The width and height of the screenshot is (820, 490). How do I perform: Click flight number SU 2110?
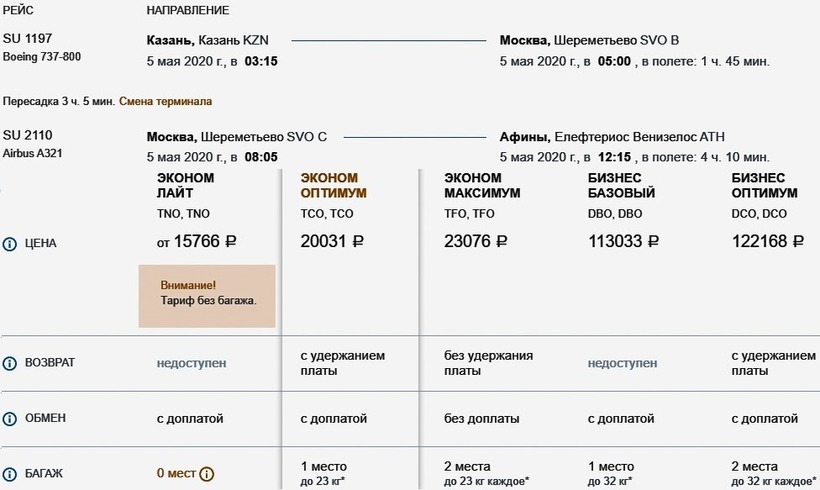tap(27, 136)
